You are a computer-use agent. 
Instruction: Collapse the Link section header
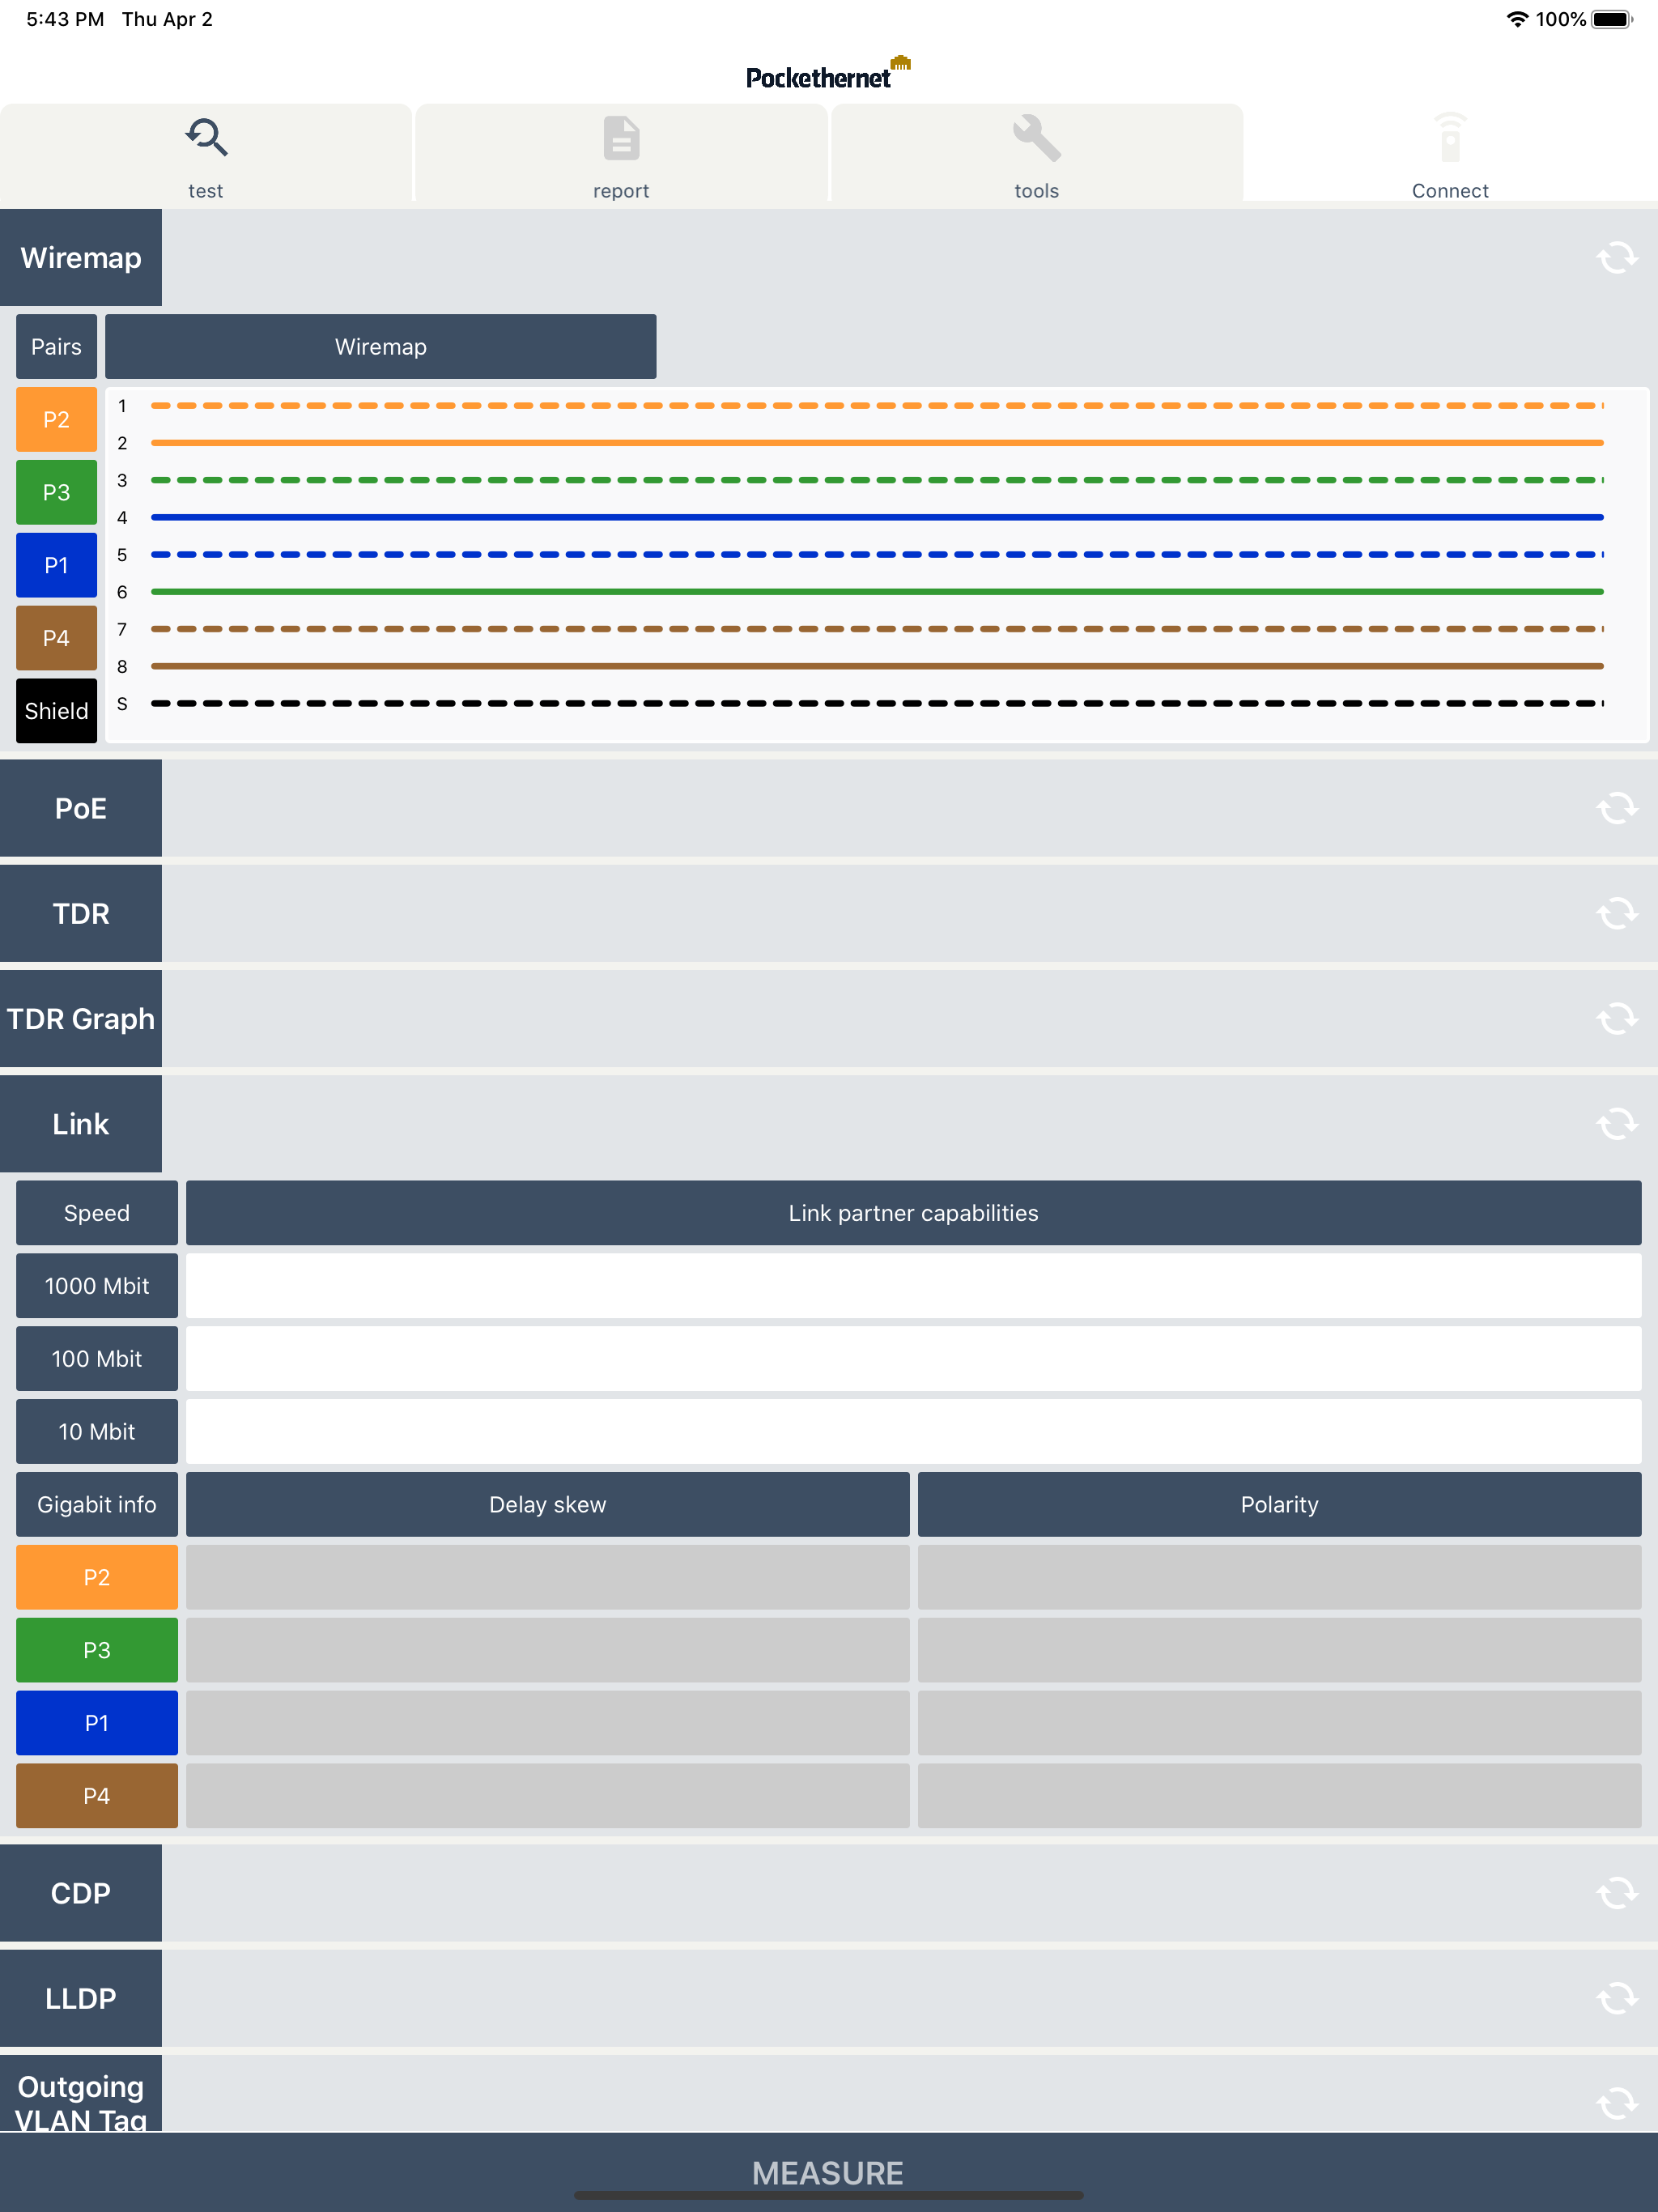click(x=81, y=1124)
